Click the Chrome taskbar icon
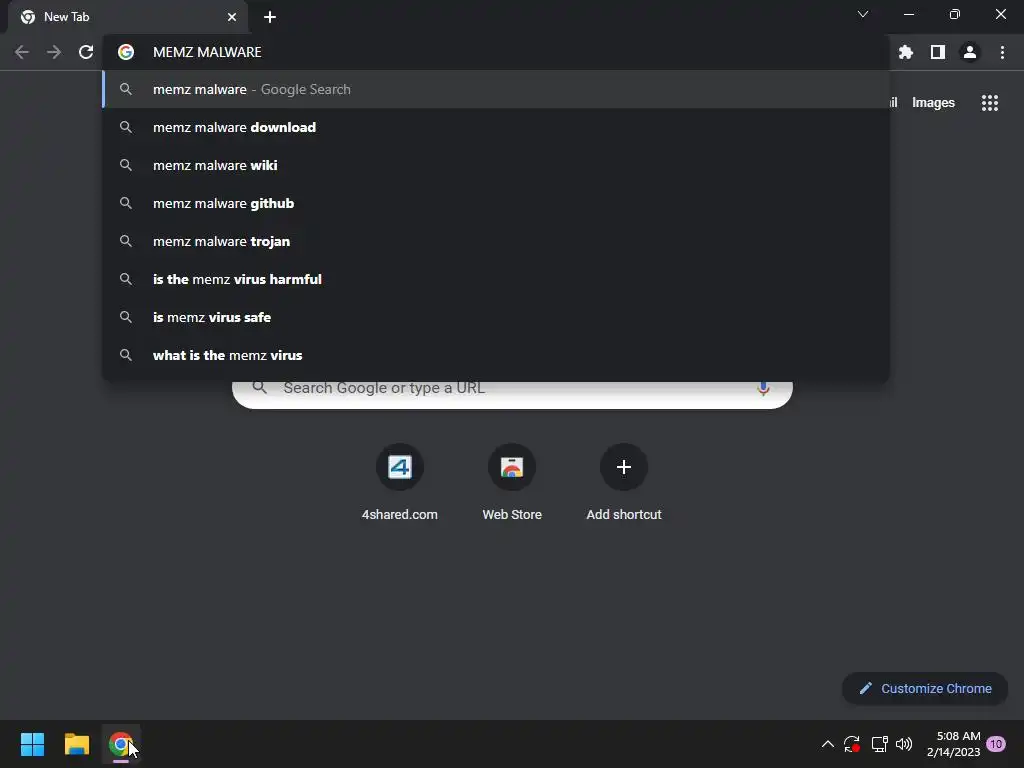The image size is (1024, 768). point(121,744)
